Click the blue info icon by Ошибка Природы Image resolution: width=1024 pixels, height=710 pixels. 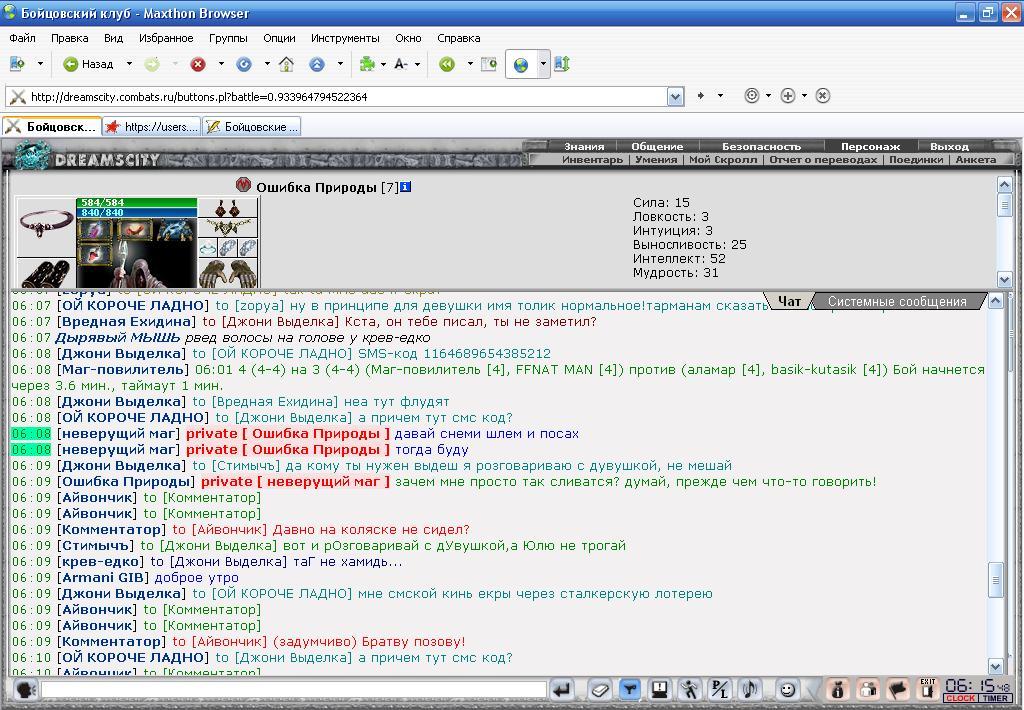tap(405, 187)
